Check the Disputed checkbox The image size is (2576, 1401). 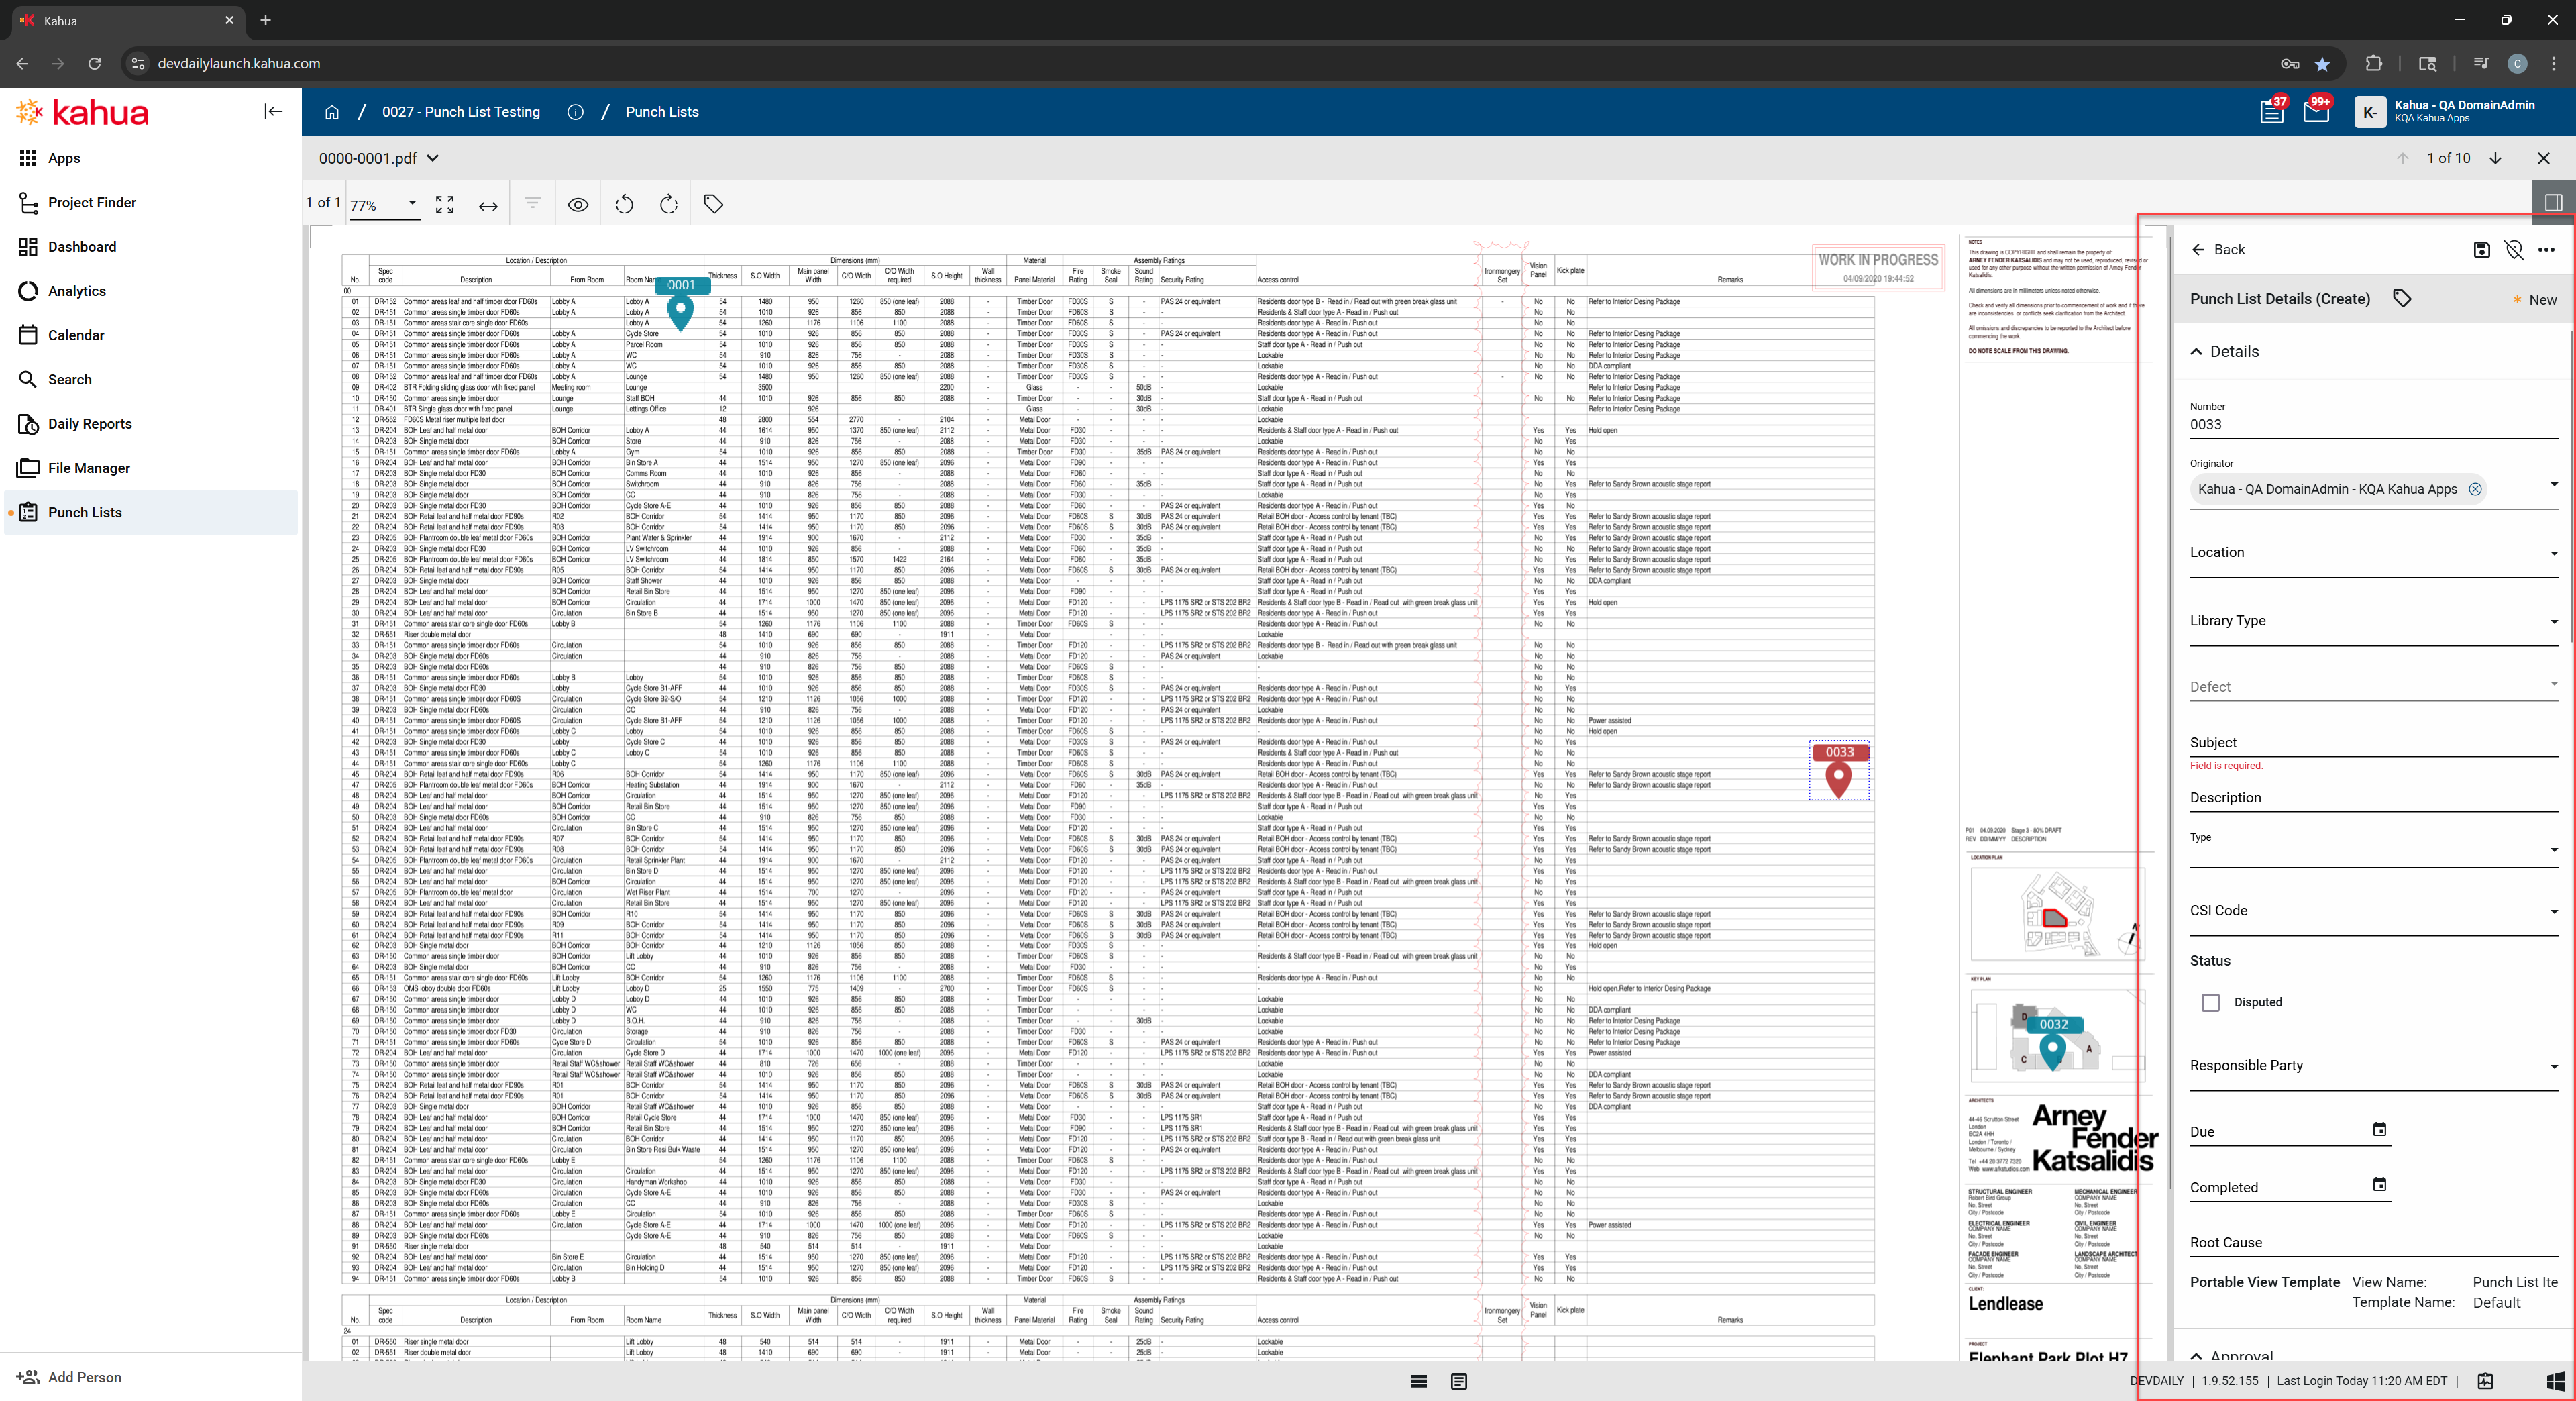coord(2211,1002)
